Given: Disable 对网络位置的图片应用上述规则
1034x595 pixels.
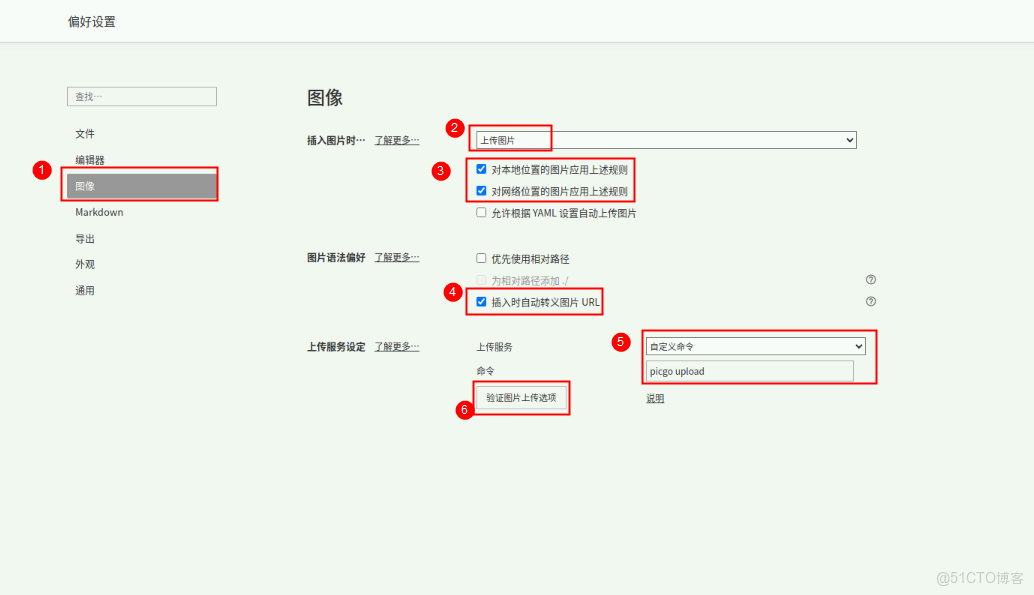Looking at the screenshot, I should [x=481, y=190].
